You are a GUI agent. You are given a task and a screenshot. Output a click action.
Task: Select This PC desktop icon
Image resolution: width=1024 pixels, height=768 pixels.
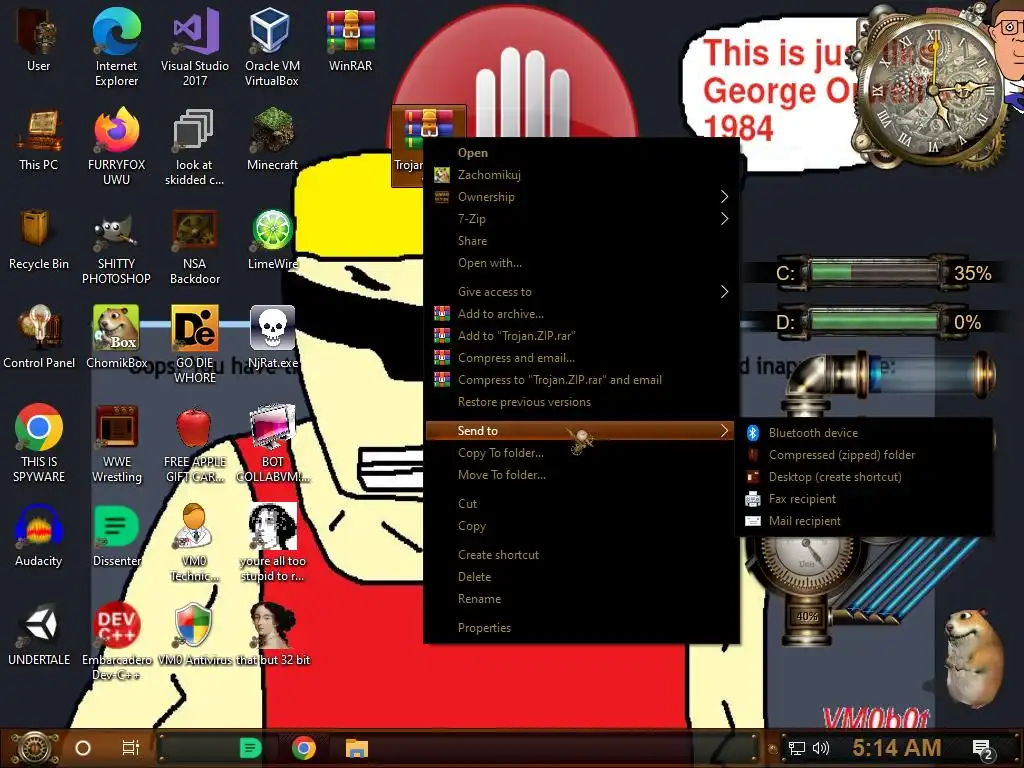(x=39, y=140)
